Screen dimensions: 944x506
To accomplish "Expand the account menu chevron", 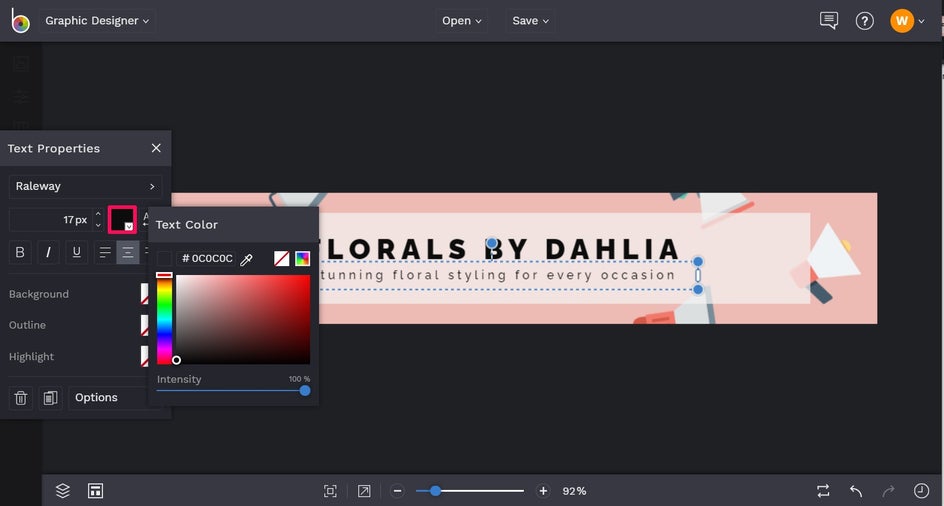I will 921,22.
